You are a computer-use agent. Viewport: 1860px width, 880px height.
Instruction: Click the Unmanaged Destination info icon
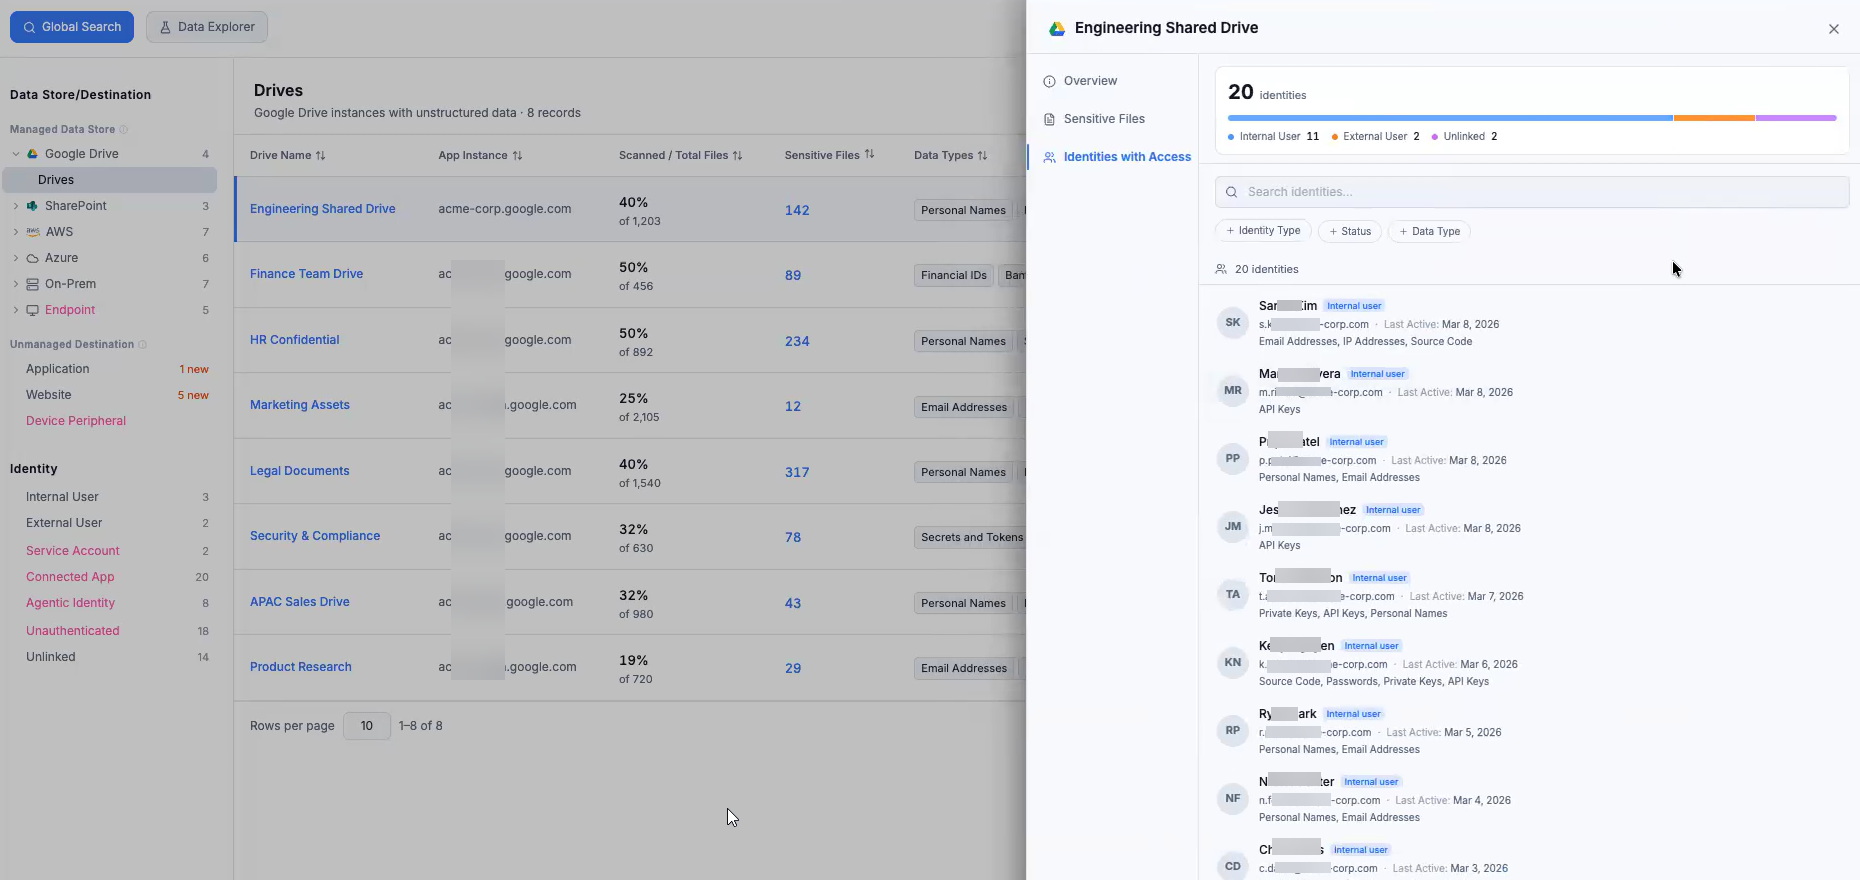pos(142,344)
